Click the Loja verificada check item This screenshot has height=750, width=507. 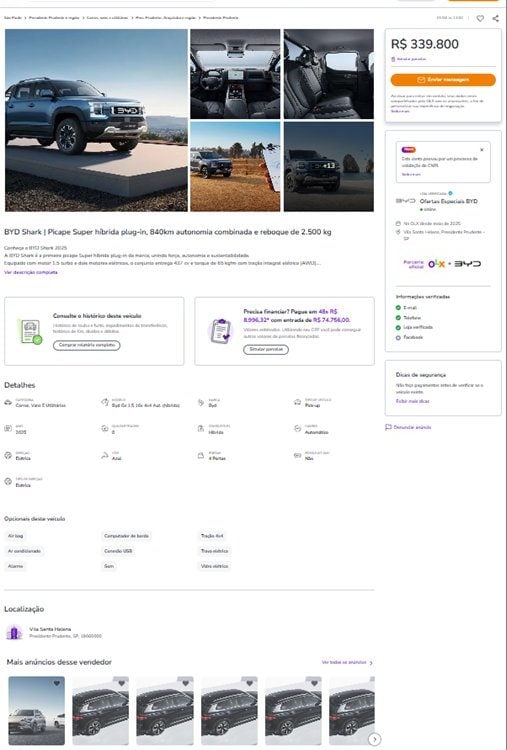pos(414,327)
